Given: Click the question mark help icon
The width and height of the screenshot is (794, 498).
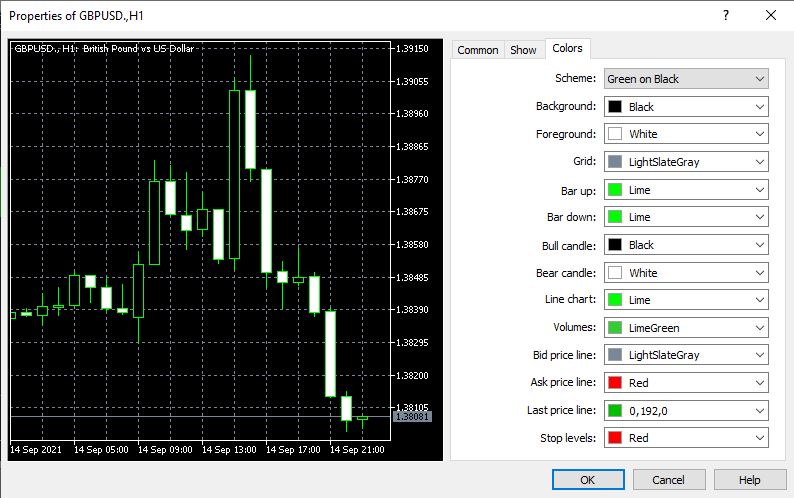Looking at the screenshot, I should pos(726,15).
